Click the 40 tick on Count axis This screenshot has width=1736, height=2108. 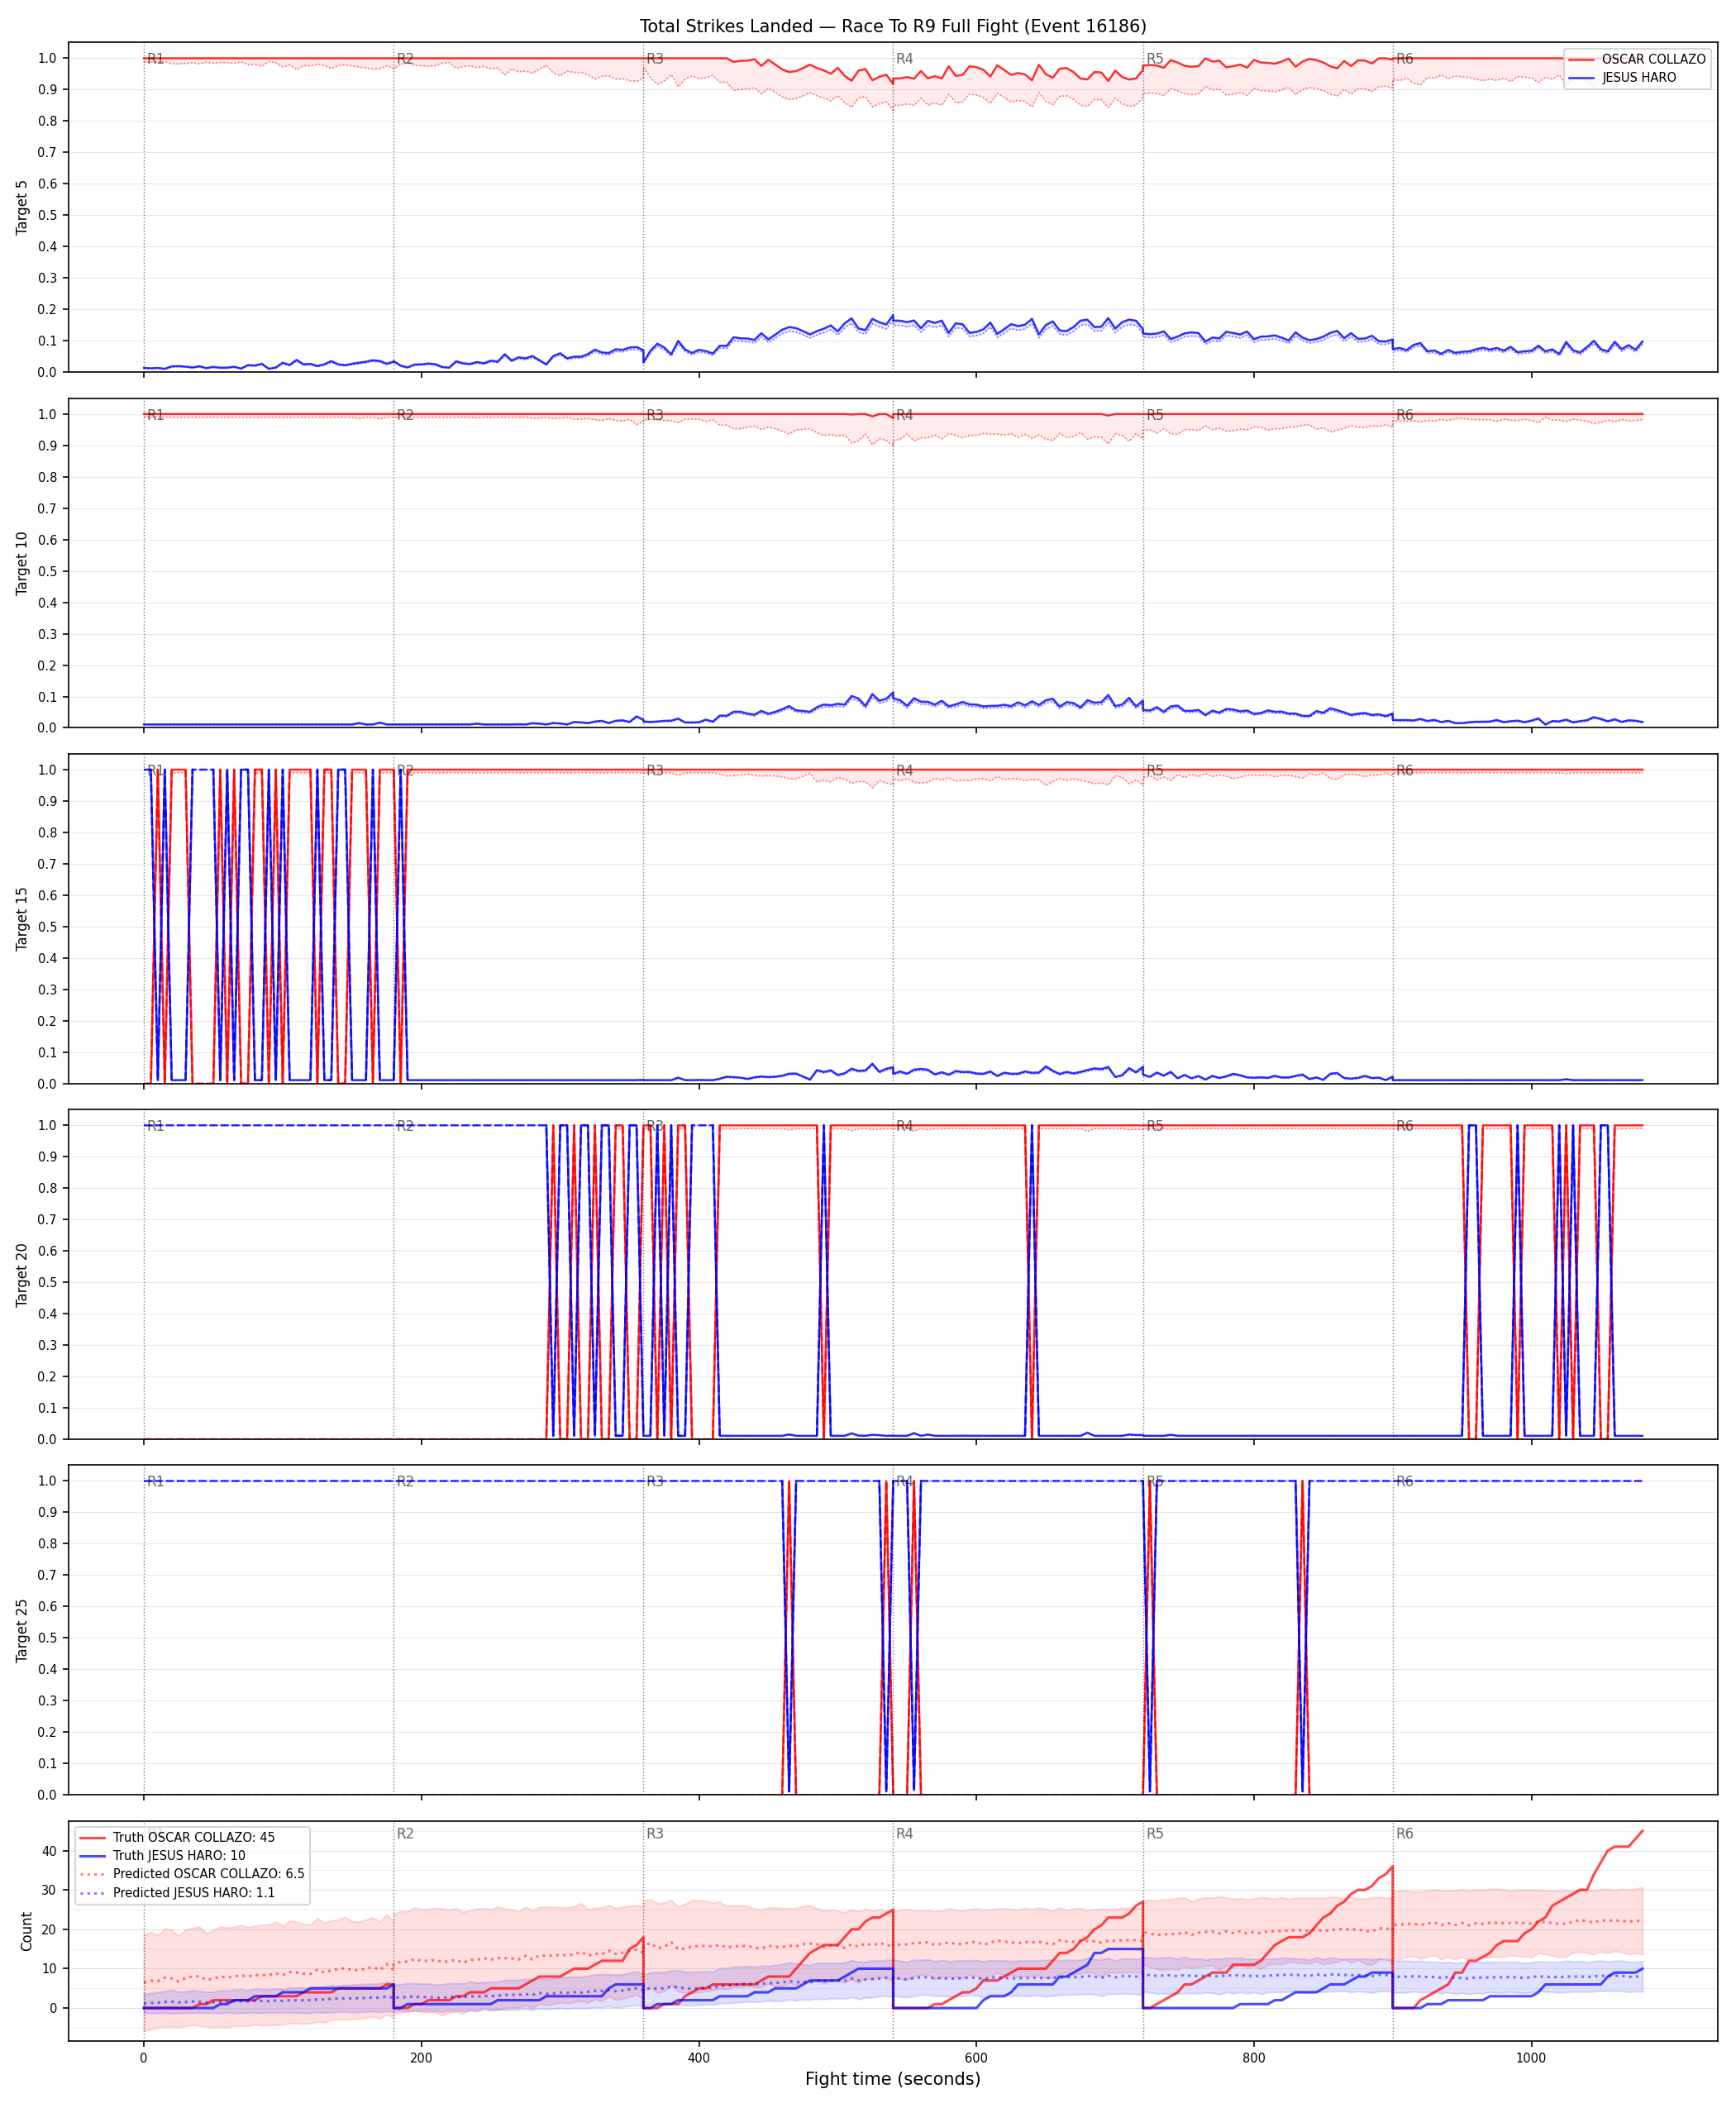click(x=49, y=1851)
